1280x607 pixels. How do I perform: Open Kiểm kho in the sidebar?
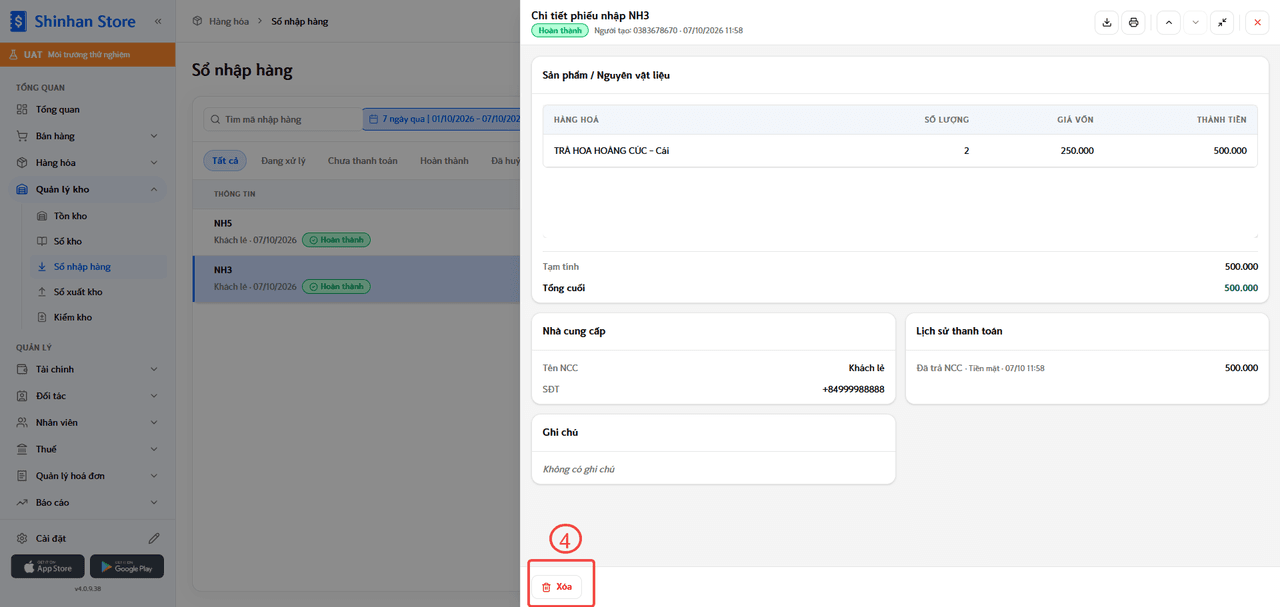coord(98,317)
